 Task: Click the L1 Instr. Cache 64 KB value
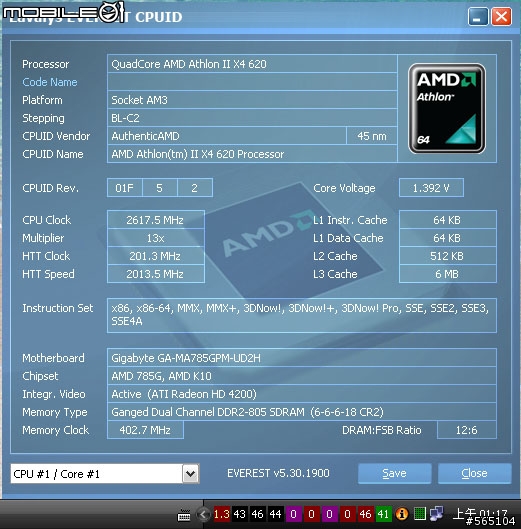click(447, 220)
